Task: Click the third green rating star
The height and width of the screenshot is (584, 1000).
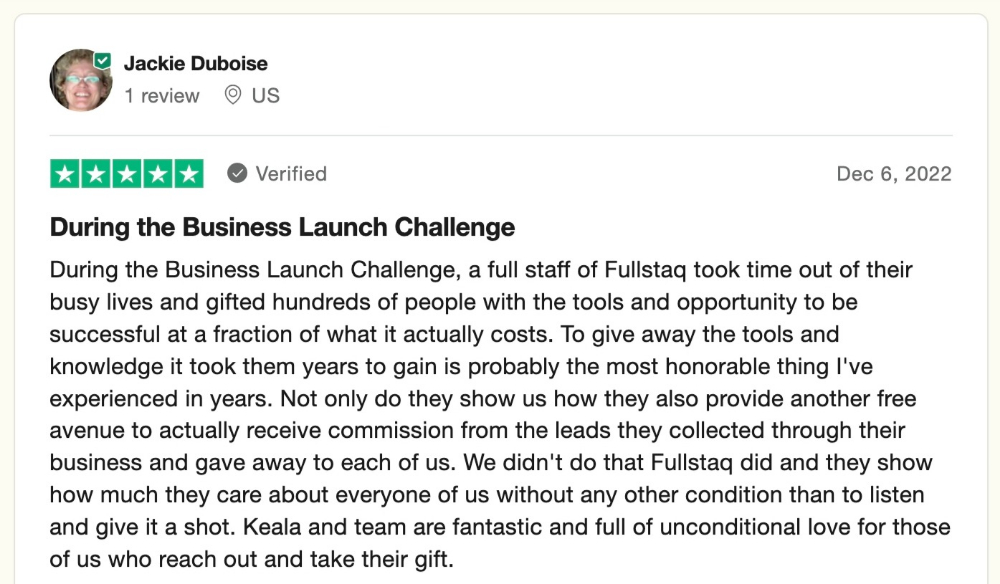Action: 127,173
